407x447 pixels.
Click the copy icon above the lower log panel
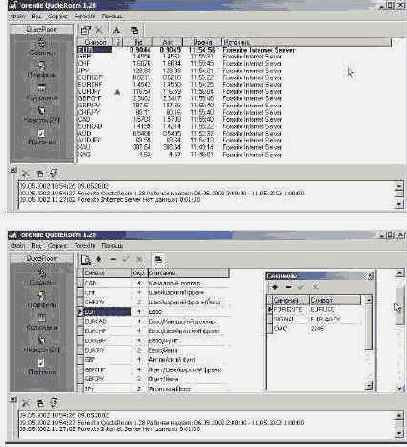(x=40, y=403)
